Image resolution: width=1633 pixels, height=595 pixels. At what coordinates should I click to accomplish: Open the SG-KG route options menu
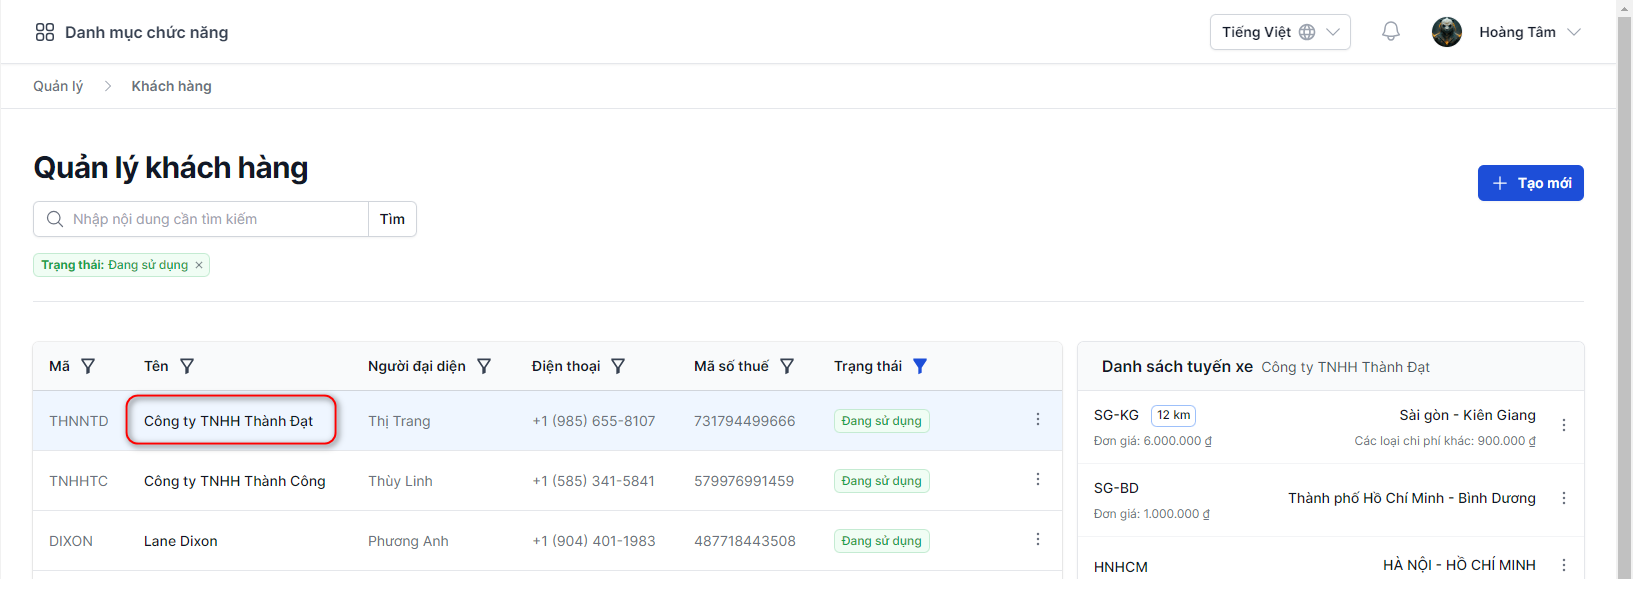(x=1563, y=426)
